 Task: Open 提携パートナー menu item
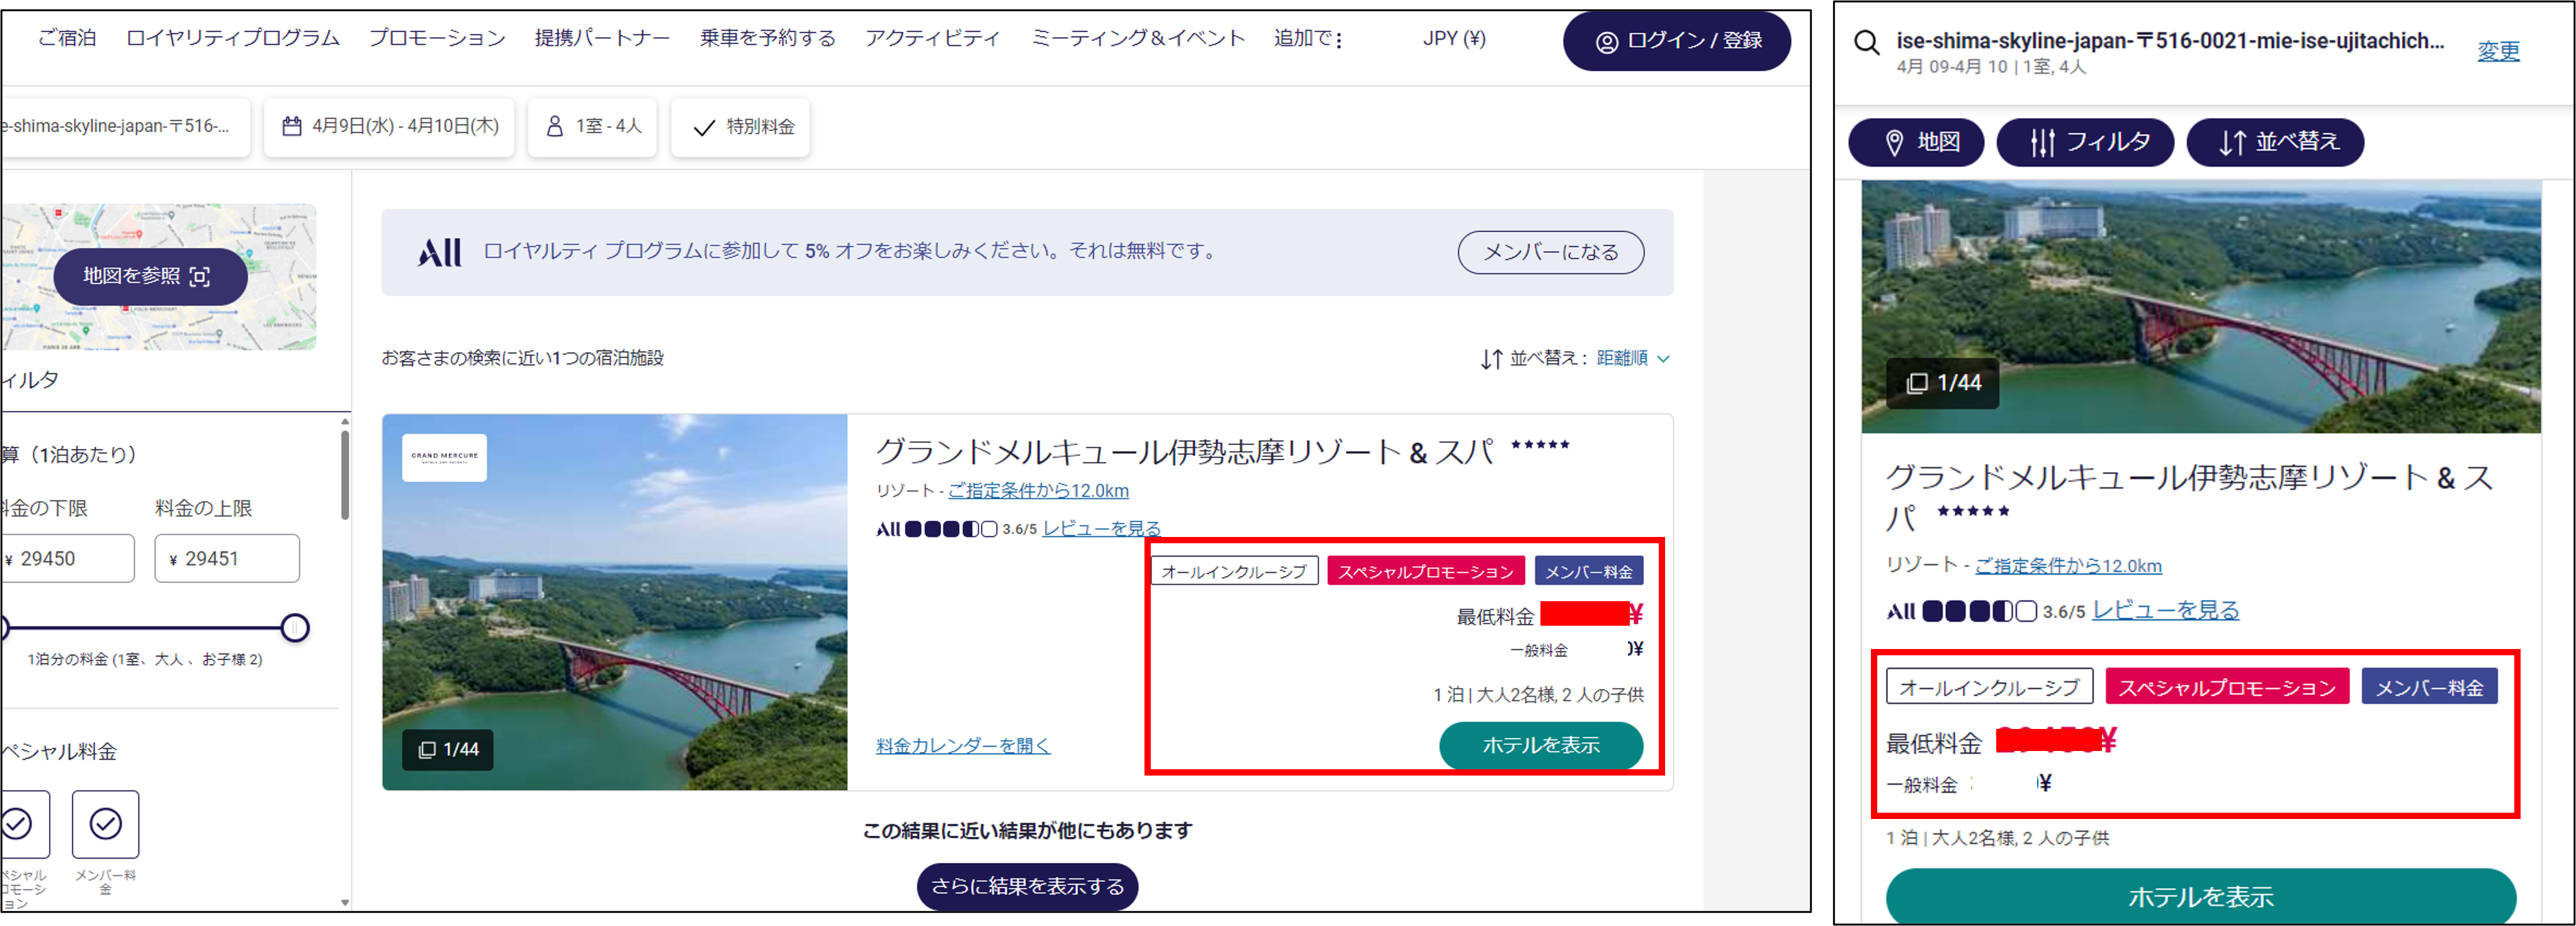(x=602, y=38)
